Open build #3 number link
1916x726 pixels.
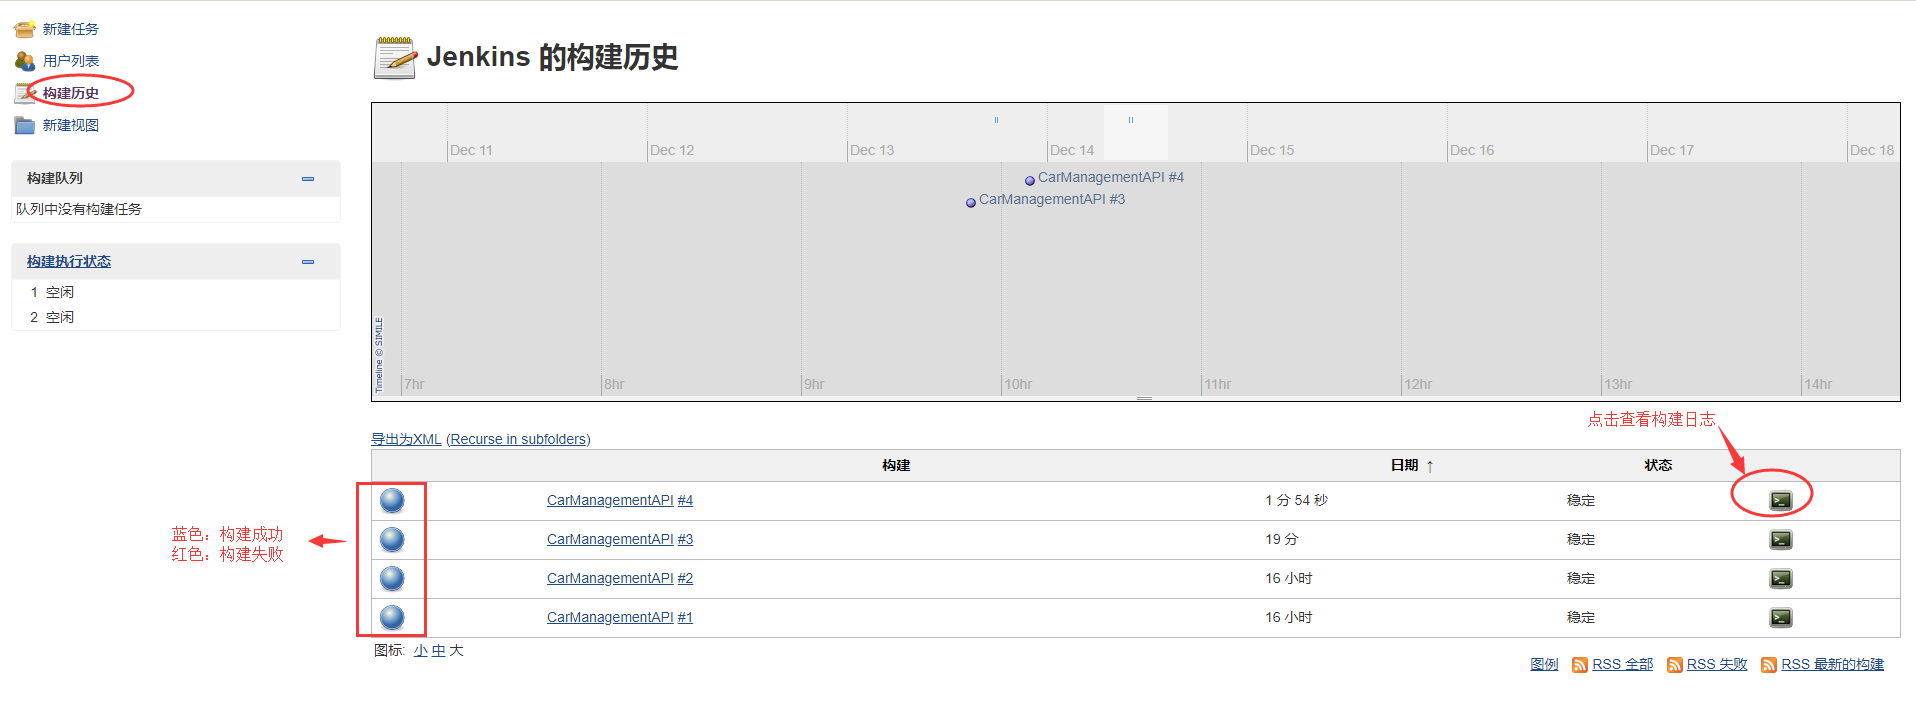pos(685,539)
